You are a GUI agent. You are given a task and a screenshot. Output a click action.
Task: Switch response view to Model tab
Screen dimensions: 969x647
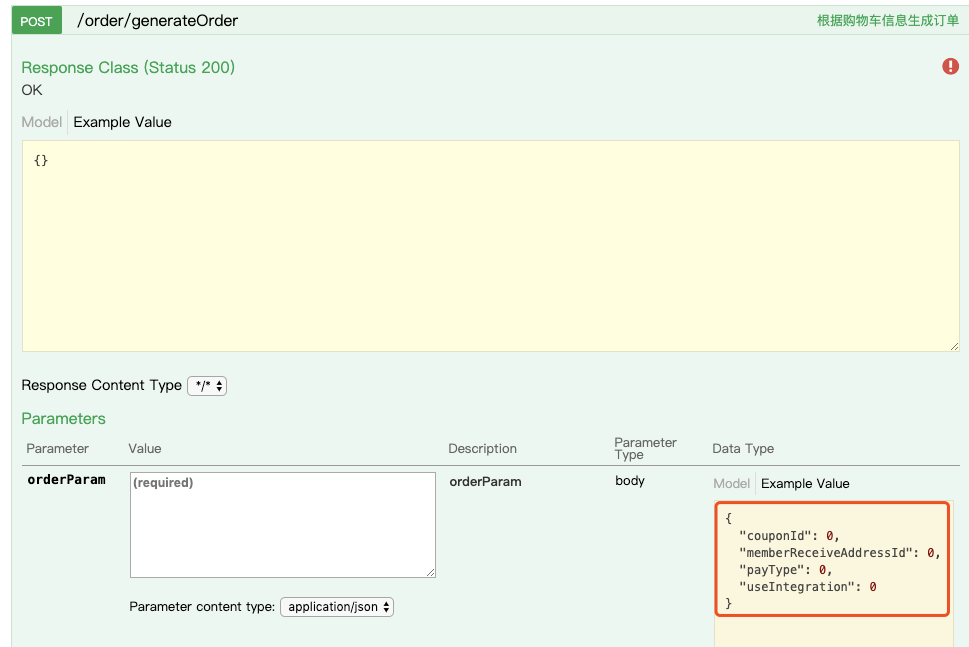point(41,122)
